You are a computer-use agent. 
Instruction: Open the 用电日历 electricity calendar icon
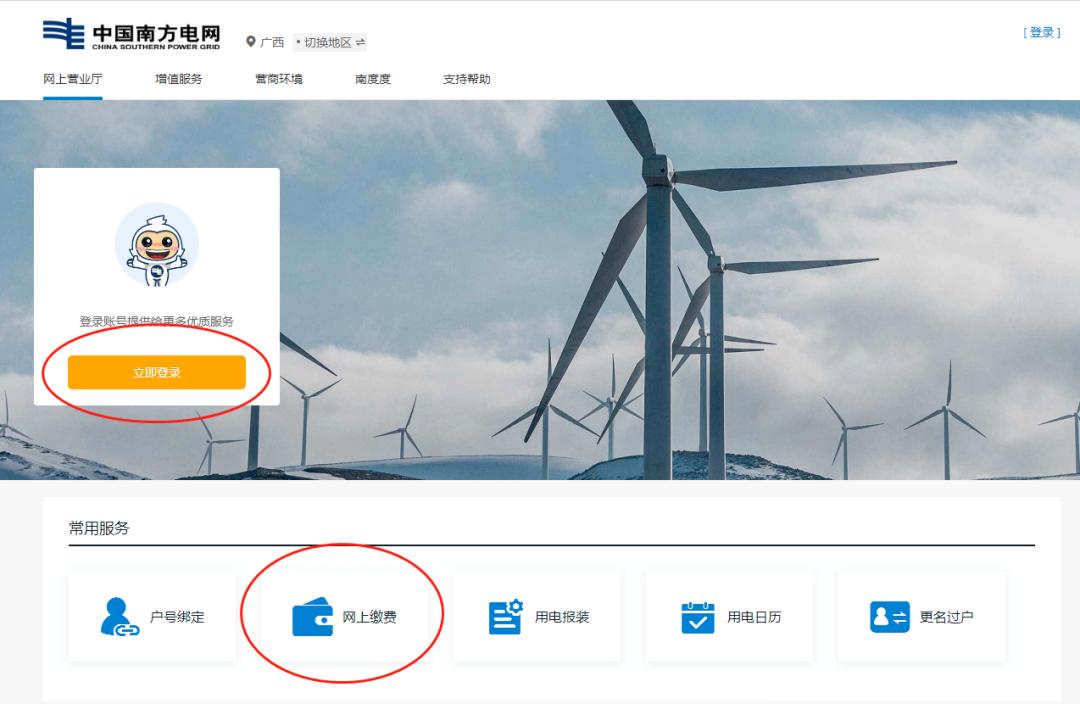pyautogui.click(x=696, y=616)
